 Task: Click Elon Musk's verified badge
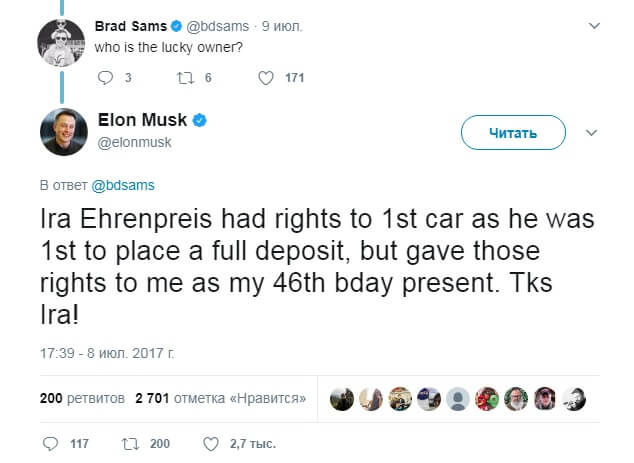[x=200, y=121]
